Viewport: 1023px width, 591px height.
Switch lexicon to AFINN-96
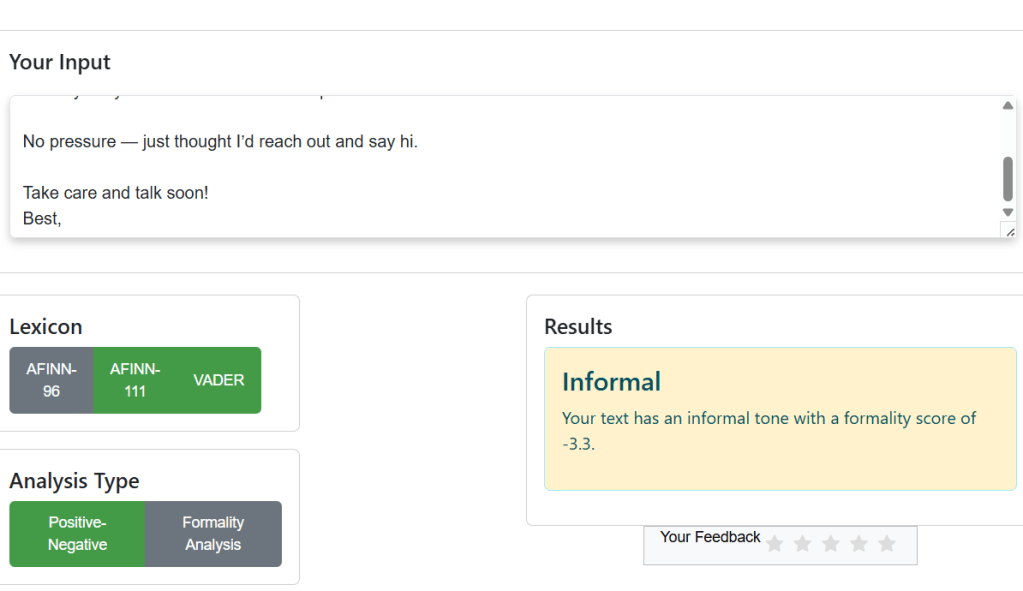(51, 380)
